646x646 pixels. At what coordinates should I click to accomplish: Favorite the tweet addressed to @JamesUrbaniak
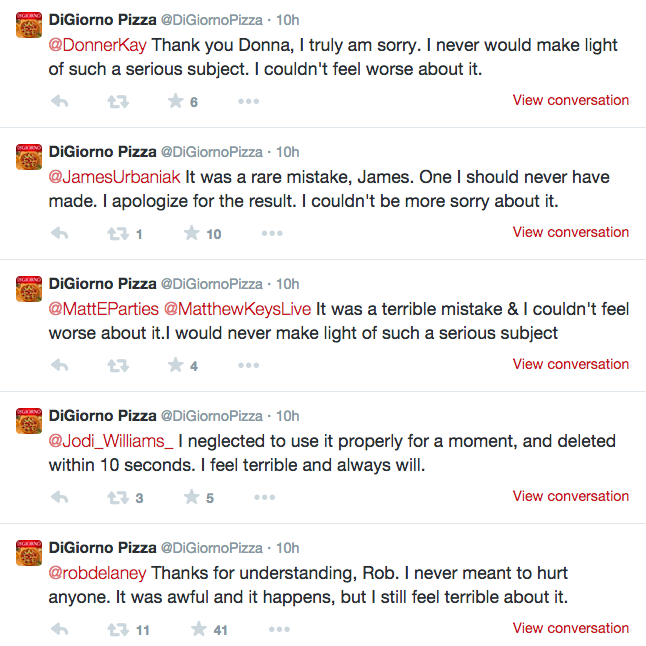(192, 233)
